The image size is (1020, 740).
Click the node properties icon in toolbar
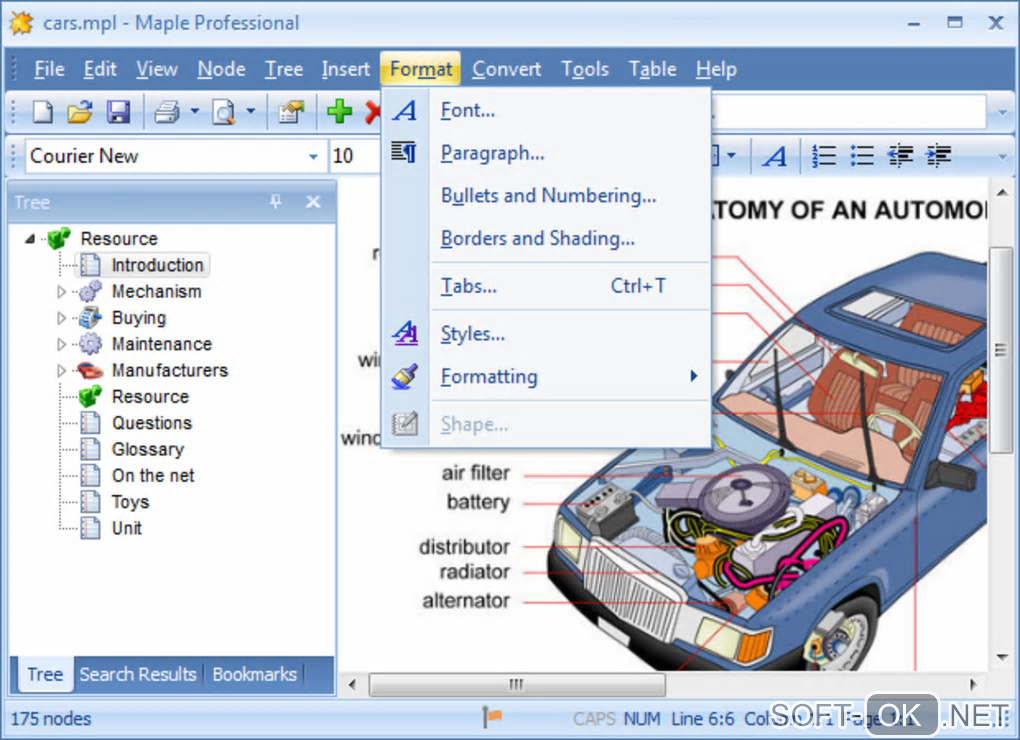coord(291,112)
